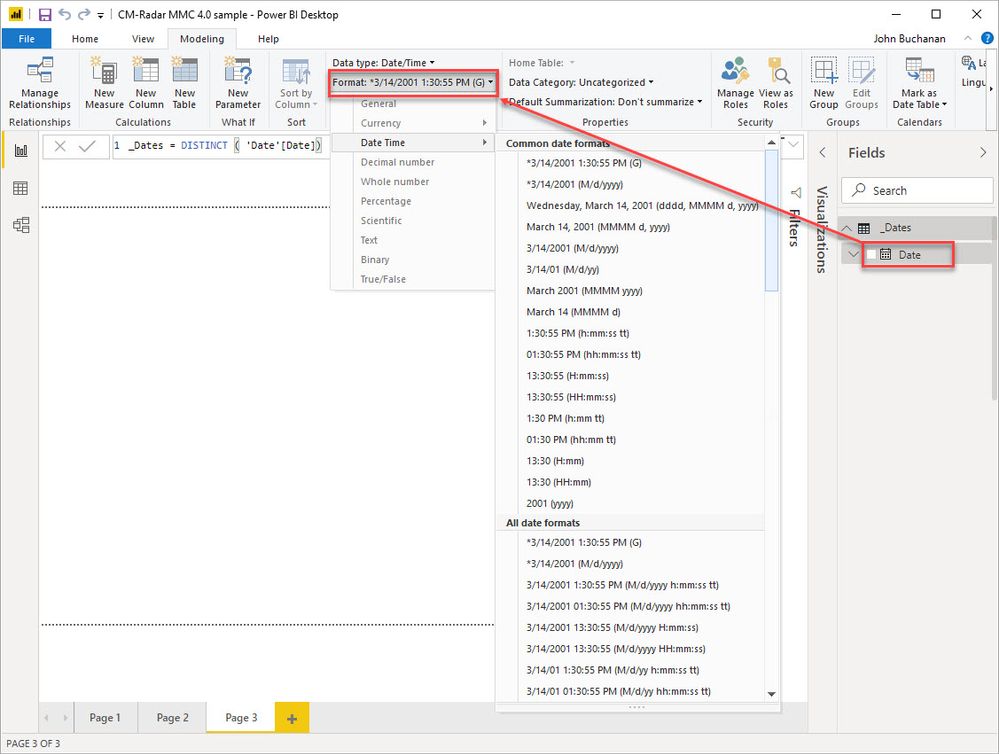Select Date Time format submenu
Screen dimensions: 999x754
point(413,143)
